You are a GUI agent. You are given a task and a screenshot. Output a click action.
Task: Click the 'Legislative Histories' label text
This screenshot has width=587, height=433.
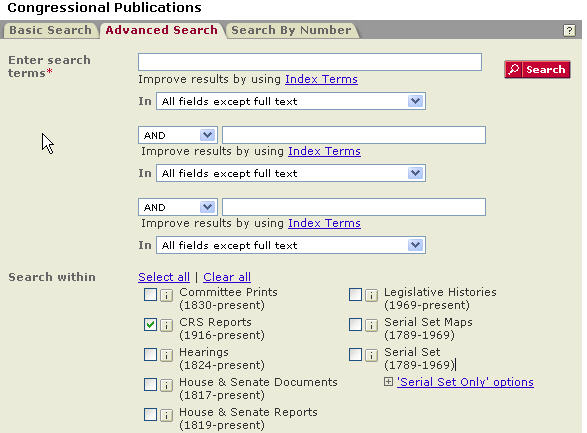coord(440,292)
